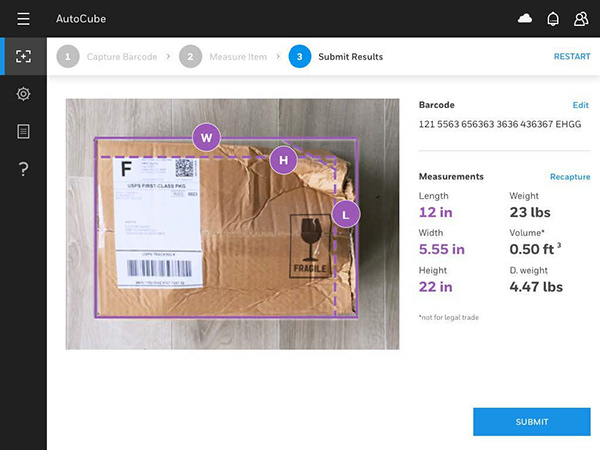Open the hamburger menu
The width and height of the screenshot is (600, 450).
(23, 18)
